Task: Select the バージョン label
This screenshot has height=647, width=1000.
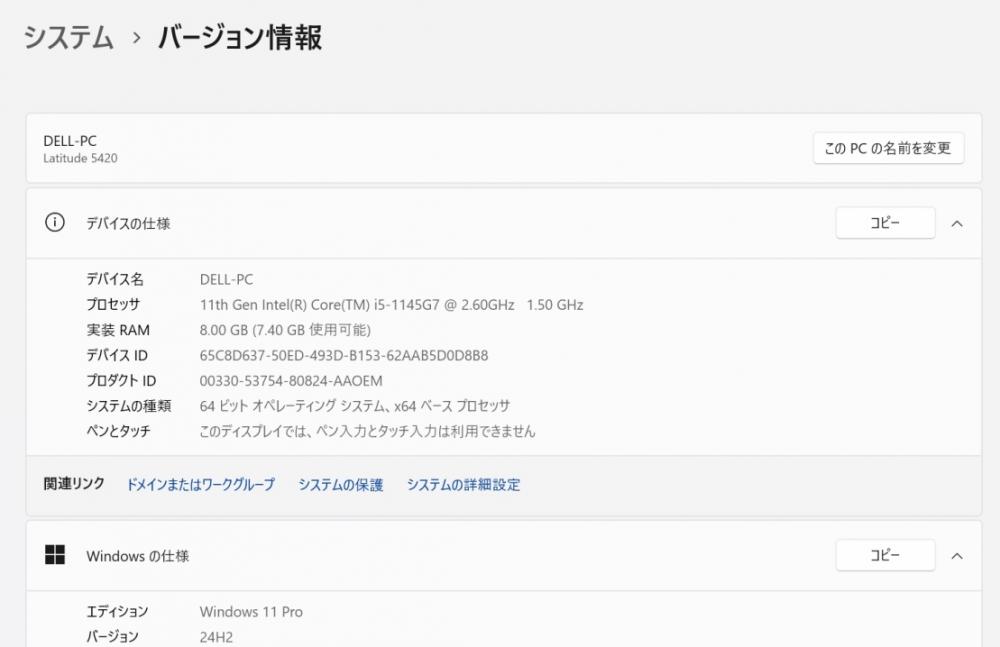Action: click(x=112, y=637)
